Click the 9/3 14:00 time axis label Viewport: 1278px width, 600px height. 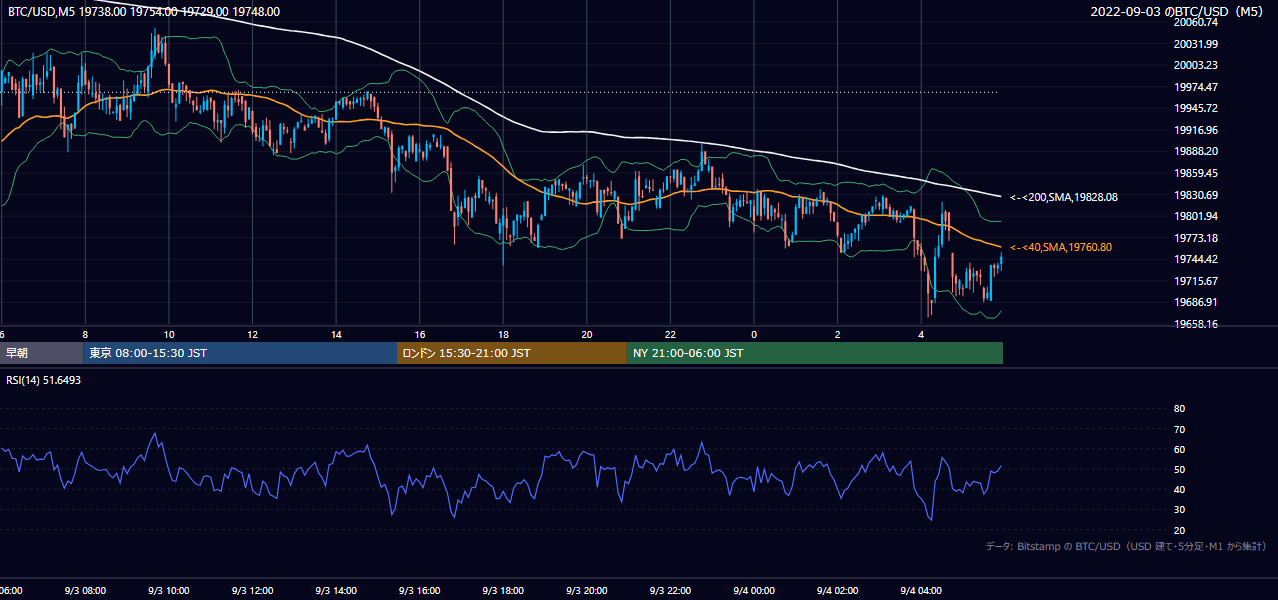336,591
